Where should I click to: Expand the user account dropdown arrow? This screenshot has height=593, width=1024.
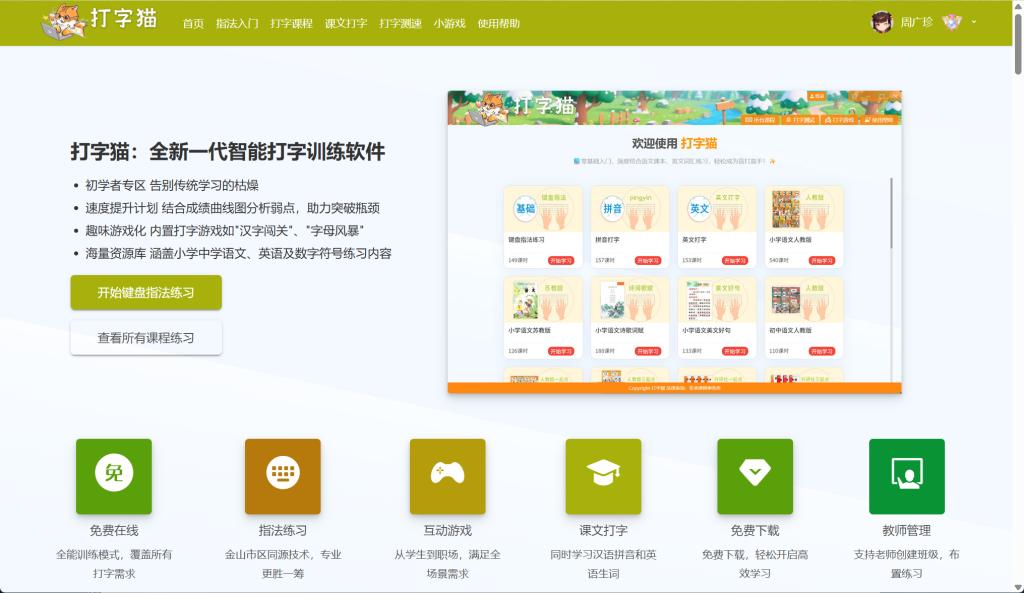pyautogui.click(x=974, y=22)
